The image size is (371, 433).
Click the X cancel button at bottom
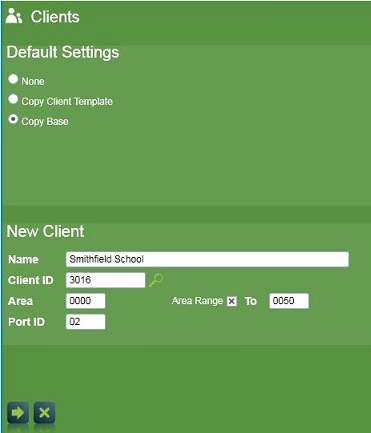click(x=44, y=413)
